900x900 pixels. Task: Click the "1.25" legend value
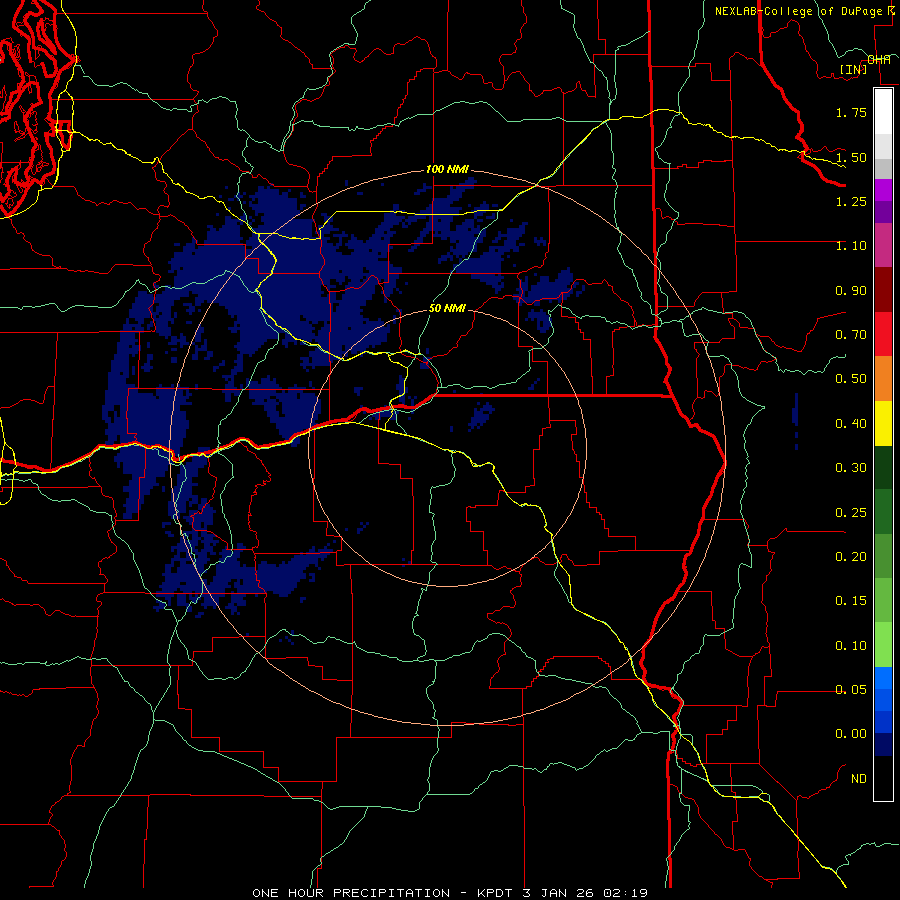point(851,201)
